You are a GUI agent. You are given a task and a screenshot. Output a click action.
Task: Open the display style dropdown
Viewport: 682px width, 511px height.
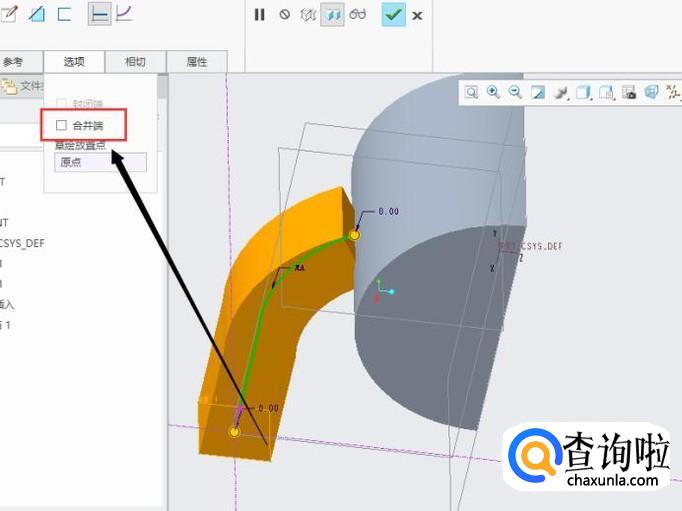pos(583,92)
